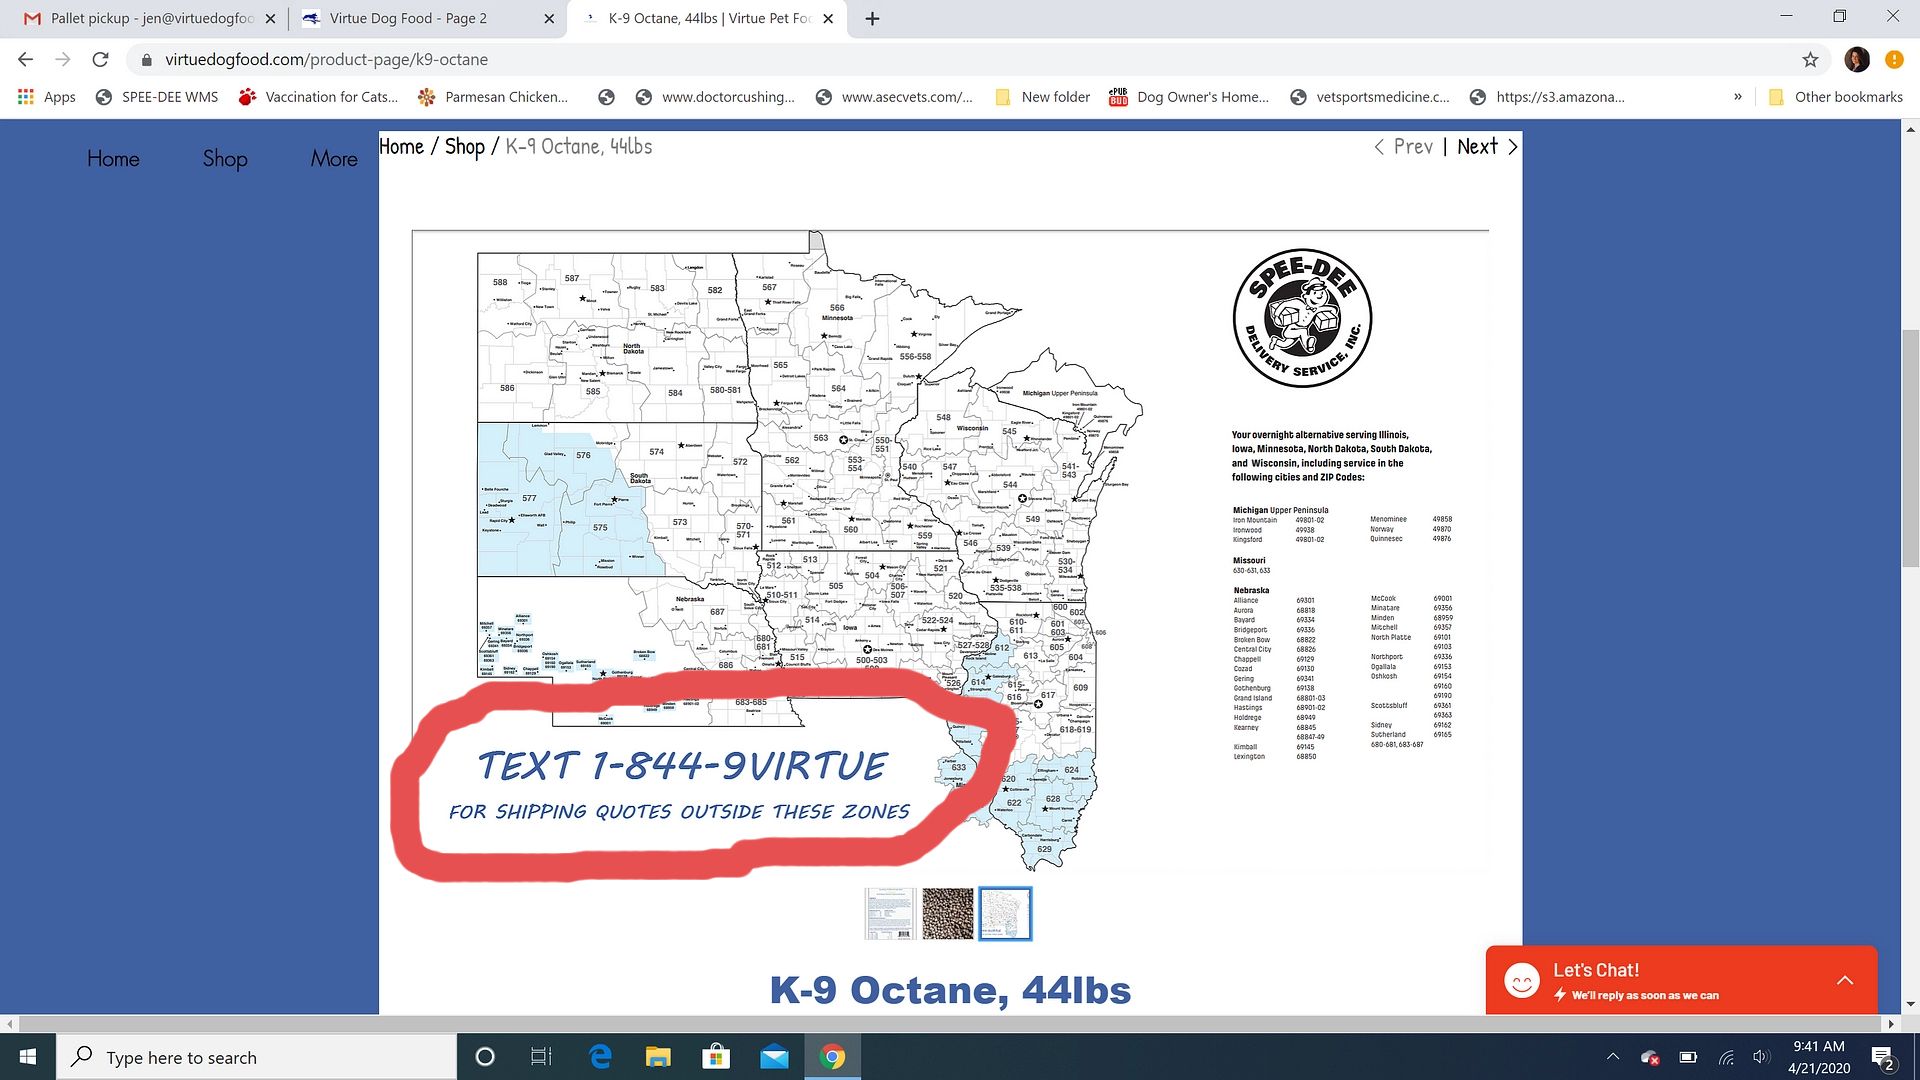Open the SPEE-DEE WMS bookmark
1920x1080 pixels.
157,97
